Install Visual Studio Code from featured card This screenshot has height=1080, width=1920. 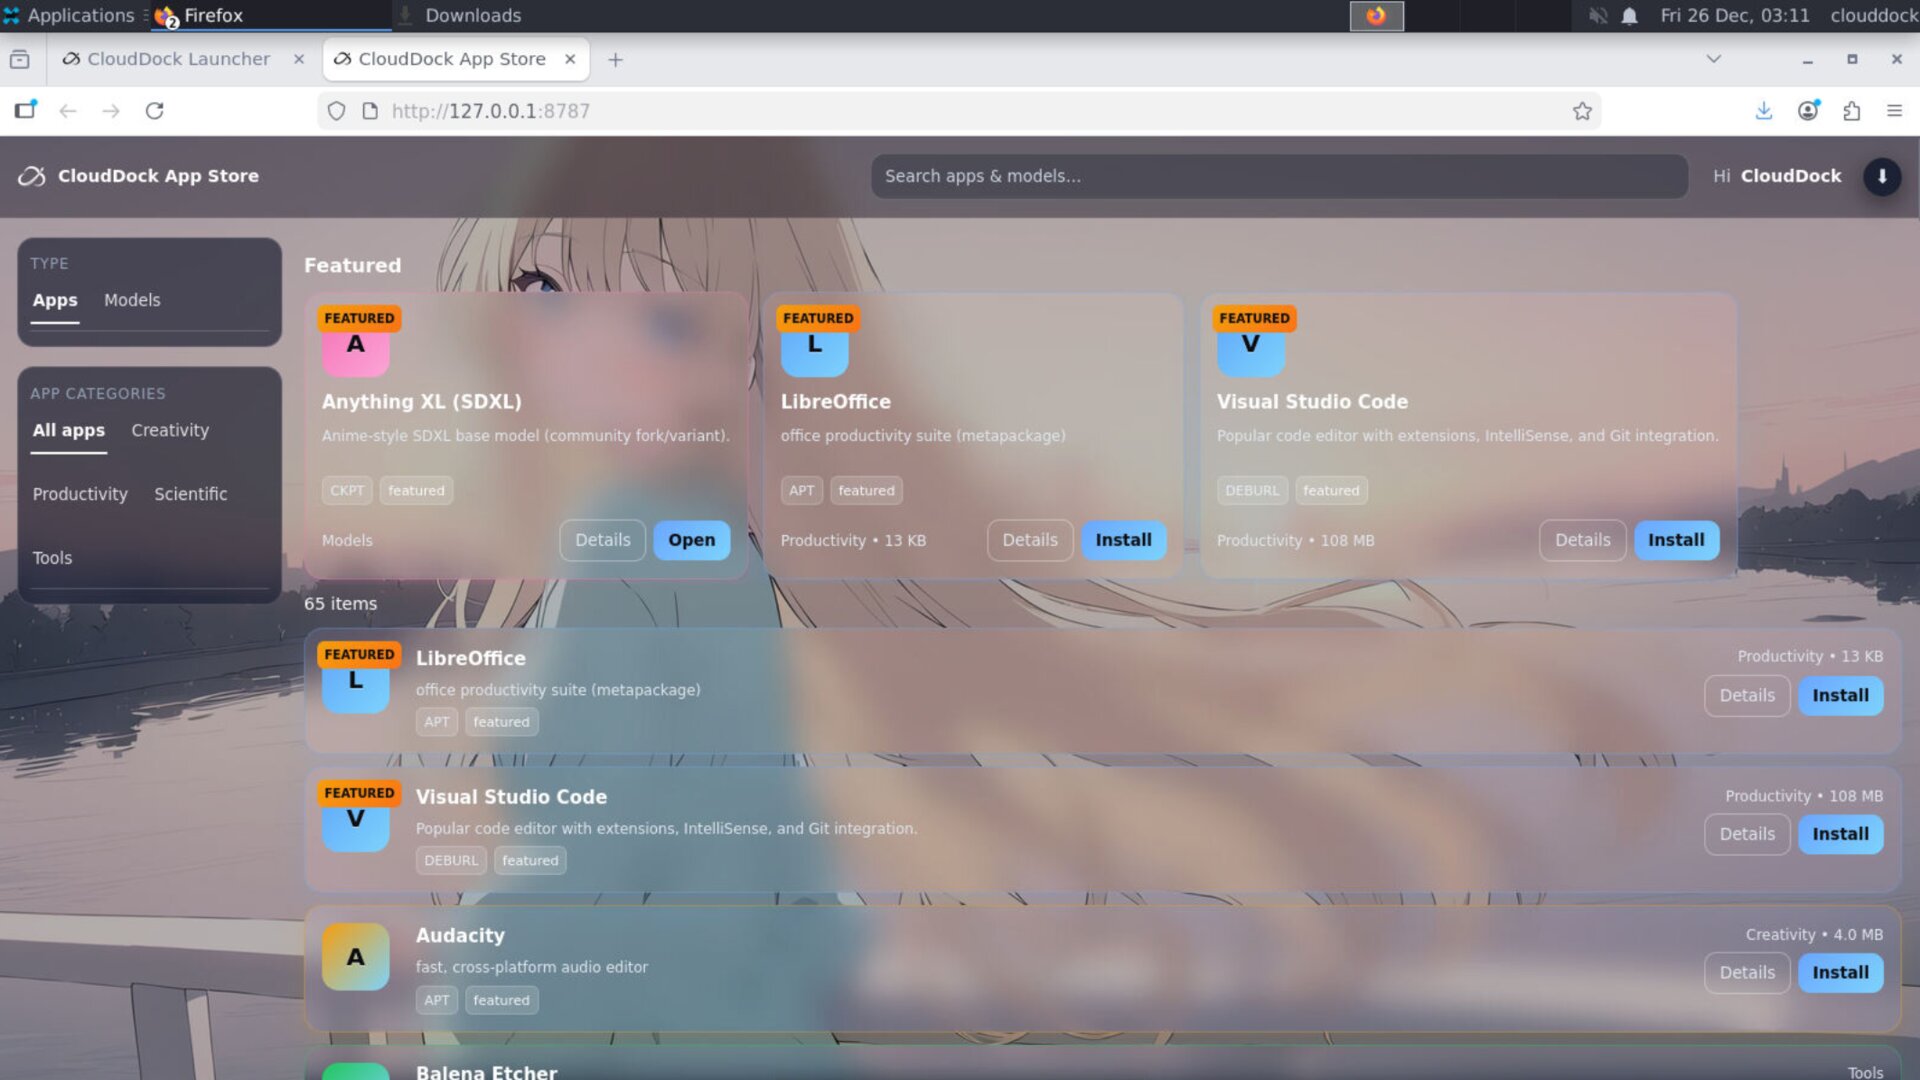[x=1676, y=540]
